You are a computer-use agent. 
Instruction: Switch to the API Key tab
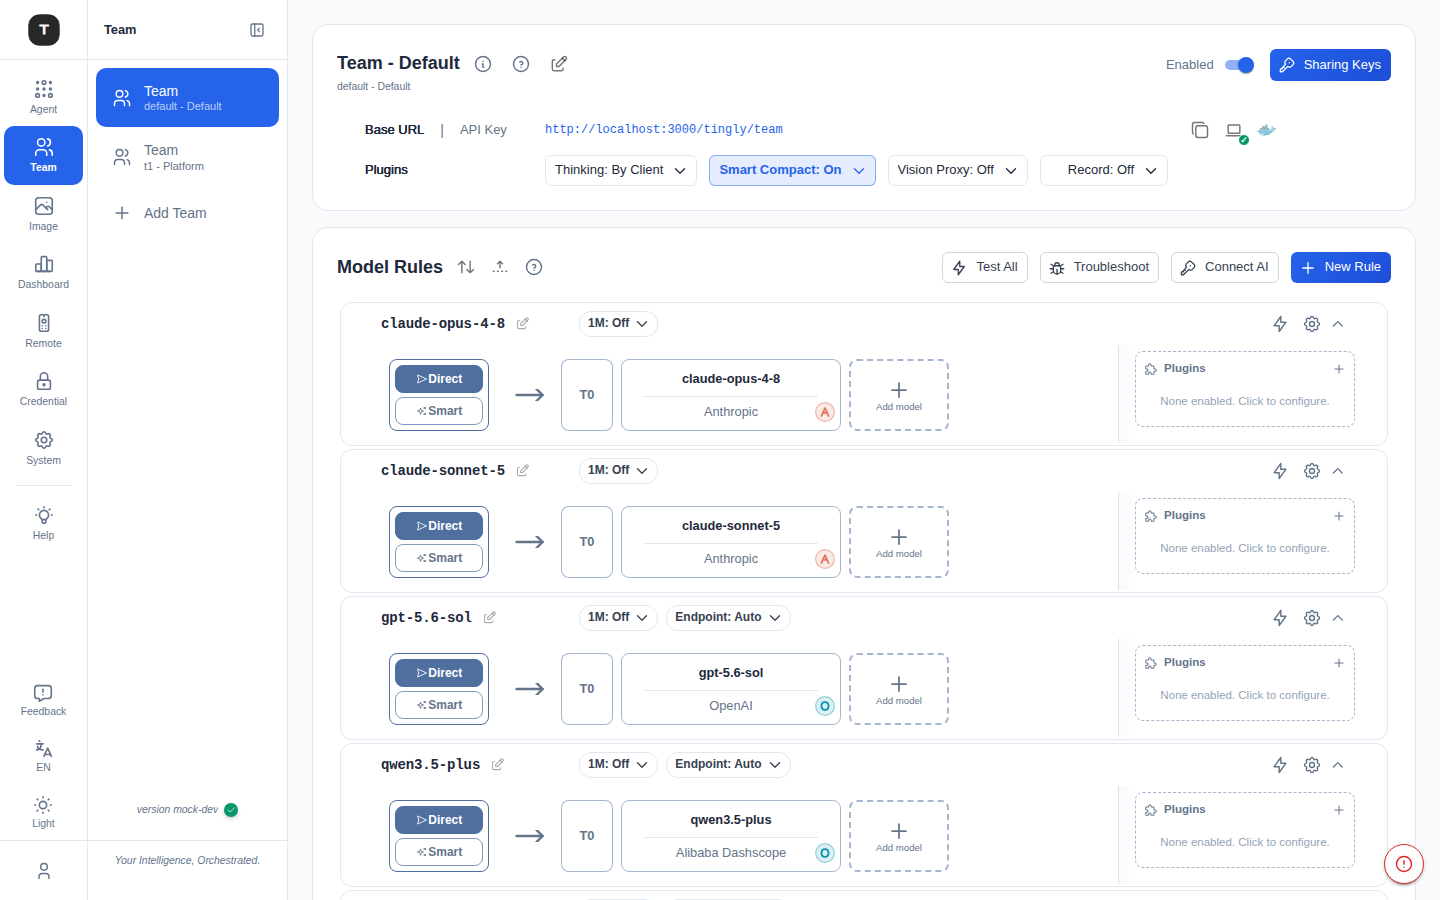click(483, 130)
